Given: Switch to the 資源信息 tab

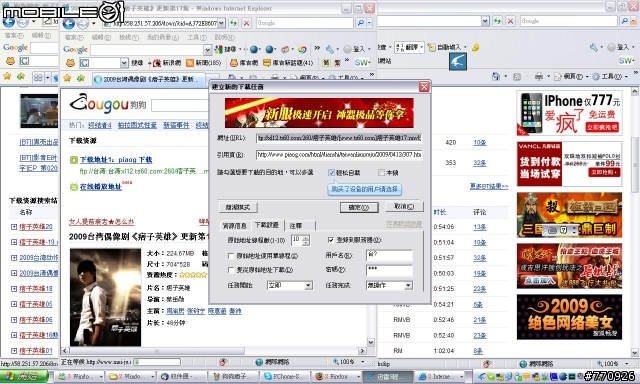Looking at the screenshot, I should (235, 225).
